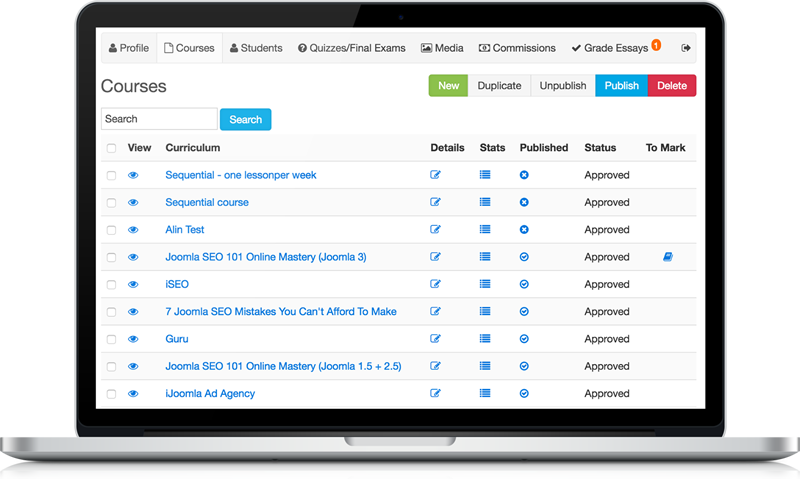
Task: Click the red Delete button
Action: (x=672, y=86)
